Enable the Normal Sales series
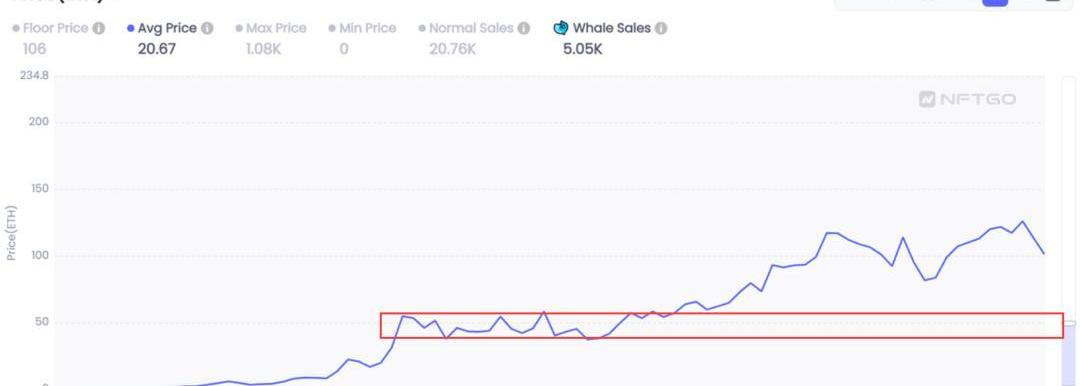 466,28
